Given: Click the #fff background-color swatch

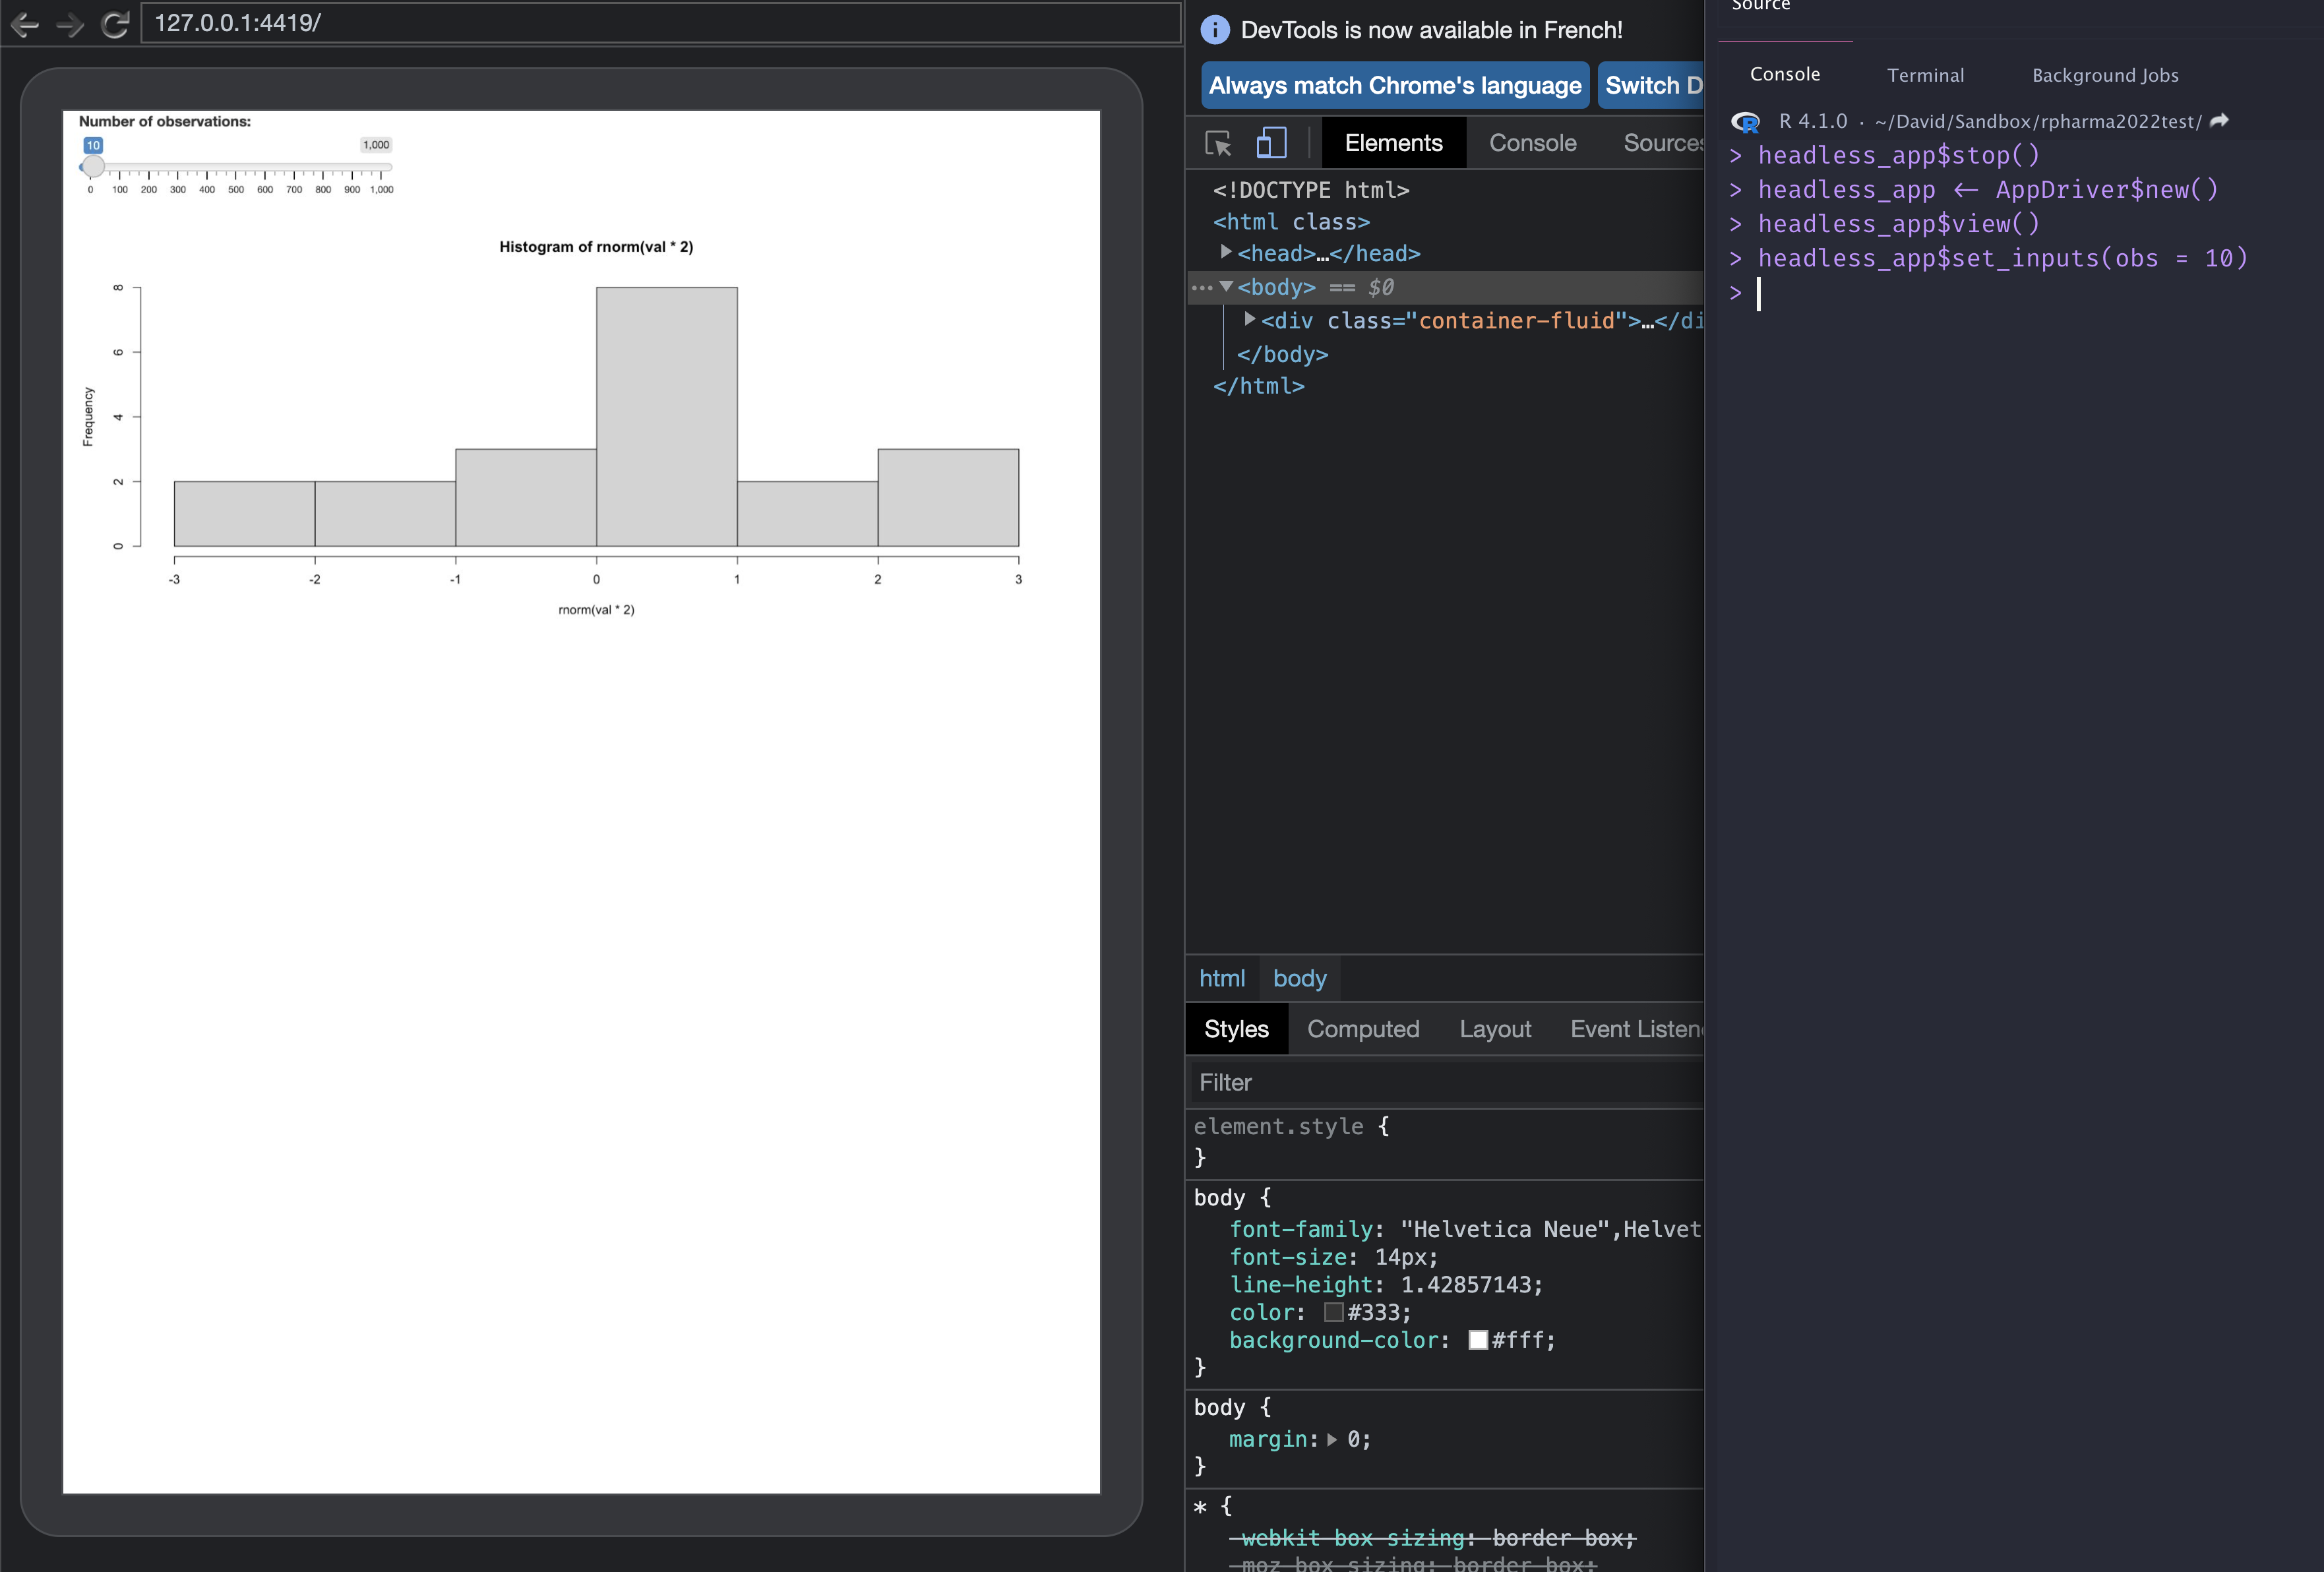Looking at the screenshot, I should point(1478,1340).
